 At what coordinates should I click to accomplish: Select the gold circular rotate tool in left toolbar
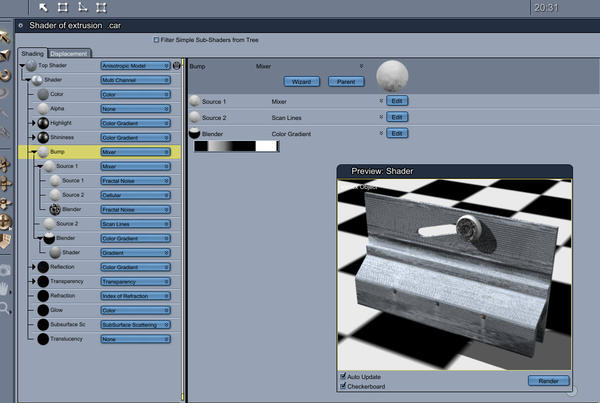[x=5, y=75]
